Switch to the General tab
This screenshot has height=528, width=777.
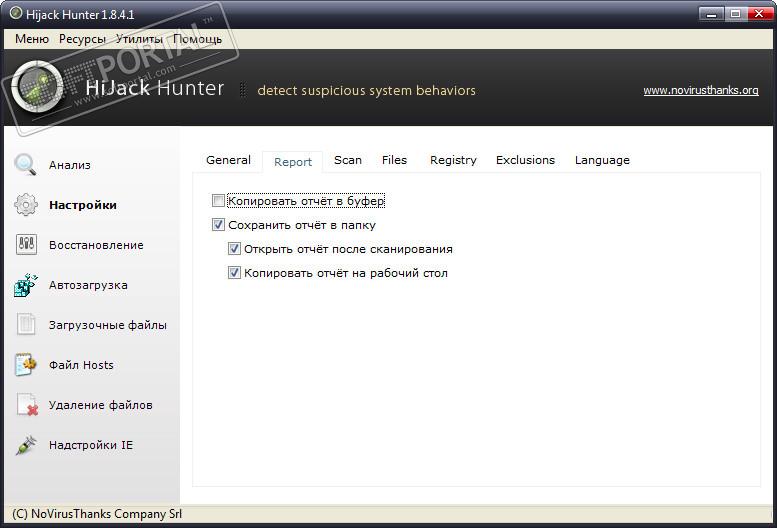228,160
